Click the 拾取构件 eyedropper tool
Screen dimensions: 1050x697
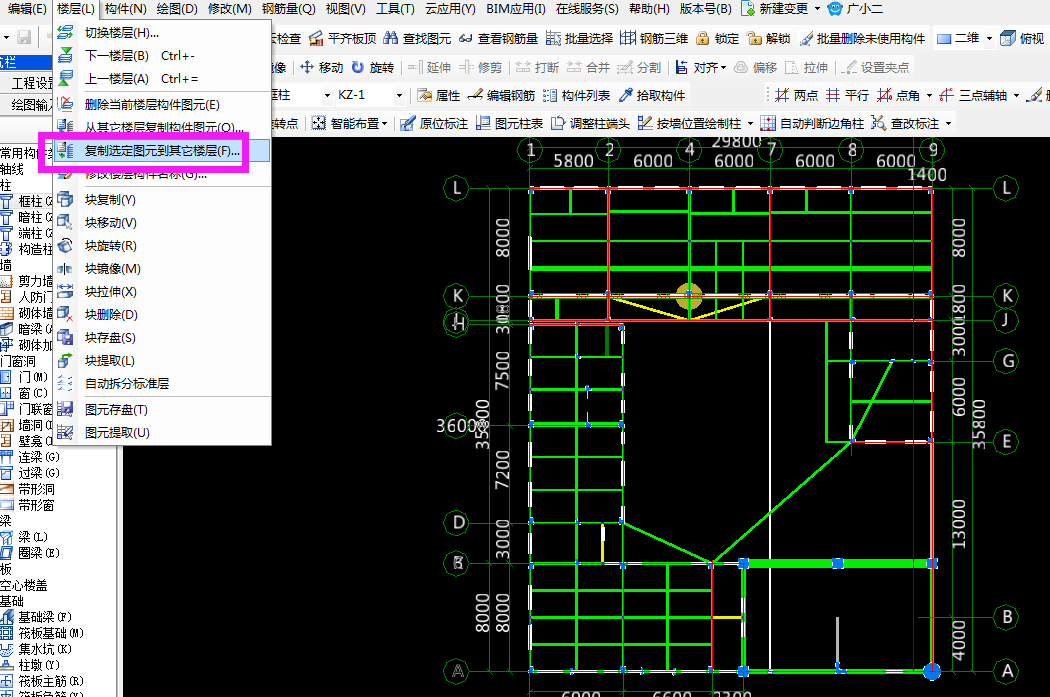(626, 96)
